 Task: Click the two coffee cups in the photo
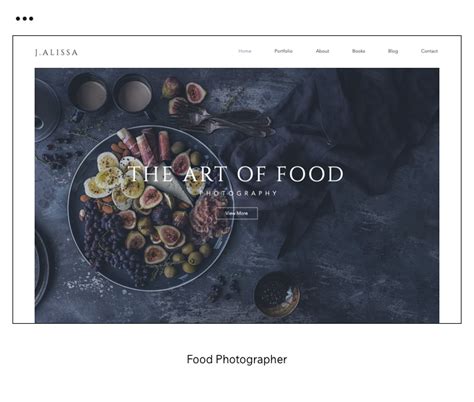110,93
